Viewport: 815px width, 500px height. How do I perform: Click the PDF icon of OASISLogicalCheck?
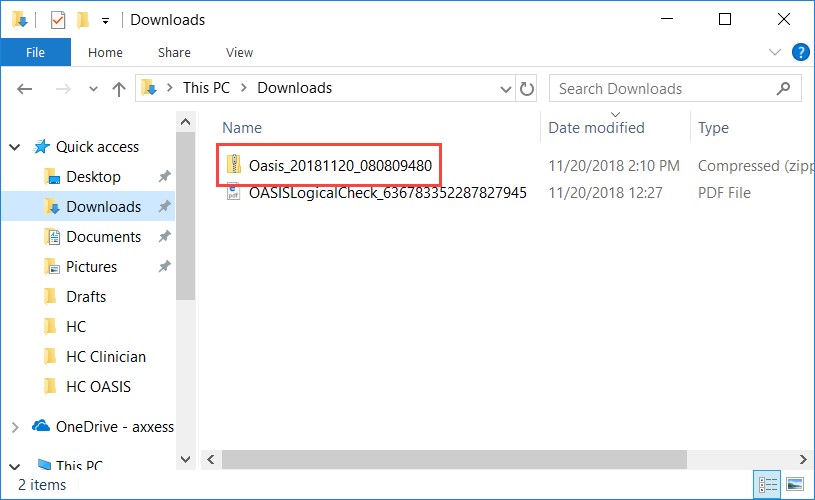tap(233, 192)
